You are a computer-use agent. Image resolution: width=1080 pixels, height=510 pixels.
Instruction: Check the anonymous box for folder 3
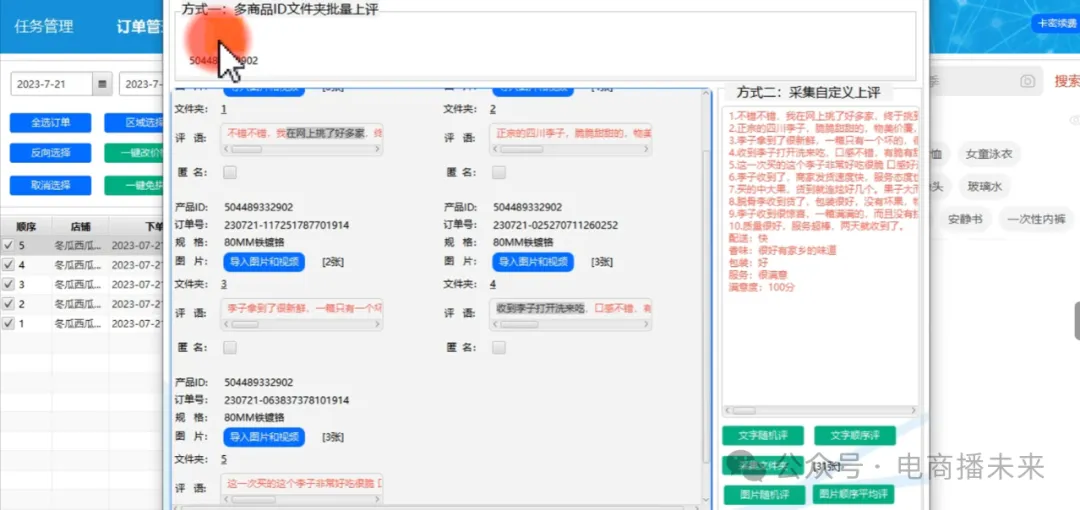tap(230, 347)
